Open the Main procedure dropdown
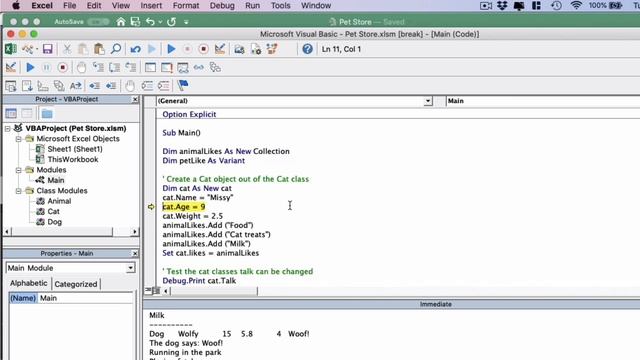This screenshot has height=360, width=640. tap(542, 101)
